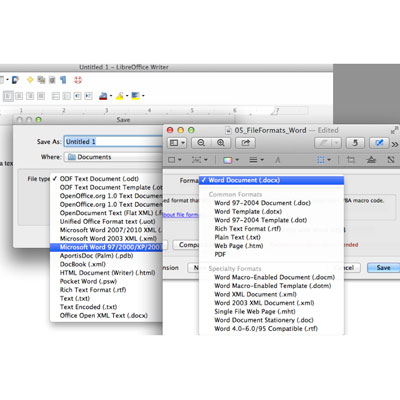
Task: Choose Pocket Word (.psw) file type
Action: [x=88, y=281]
